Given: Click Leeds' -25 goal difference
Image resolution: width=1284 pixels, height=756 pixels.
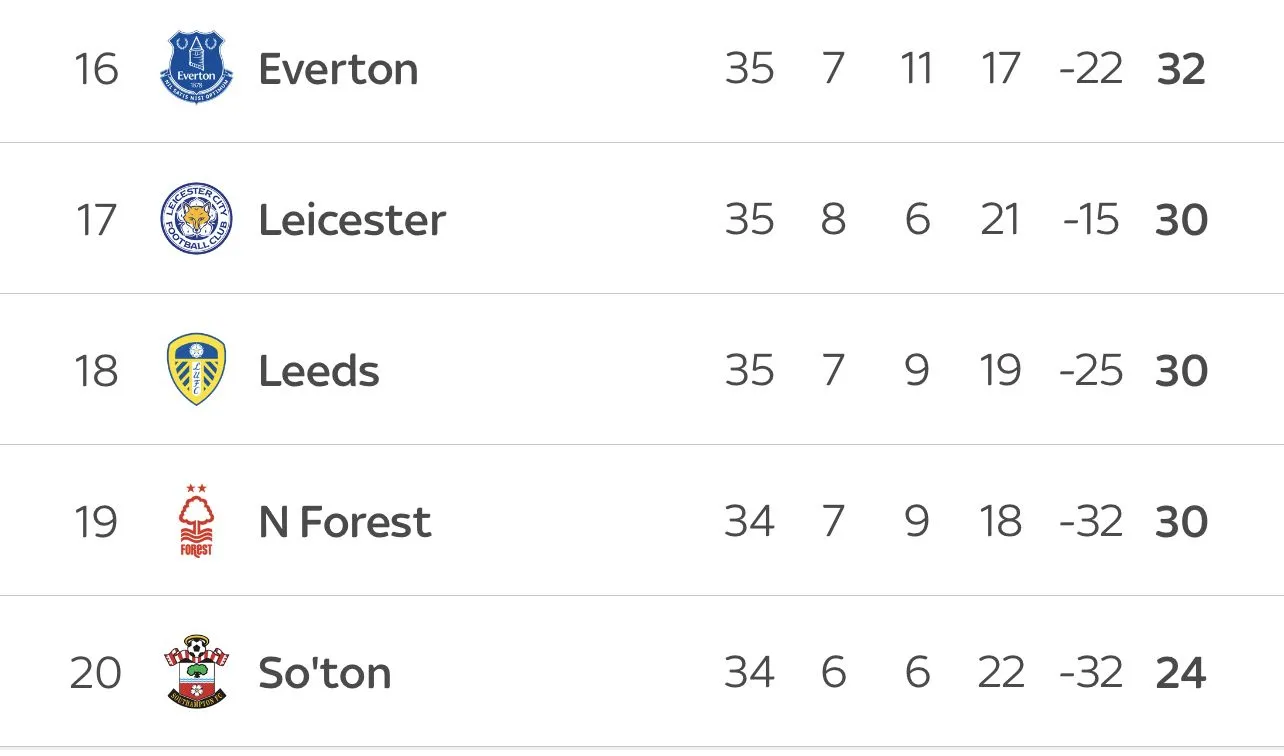Looking at the screenshot, I should click(1091, 371).
